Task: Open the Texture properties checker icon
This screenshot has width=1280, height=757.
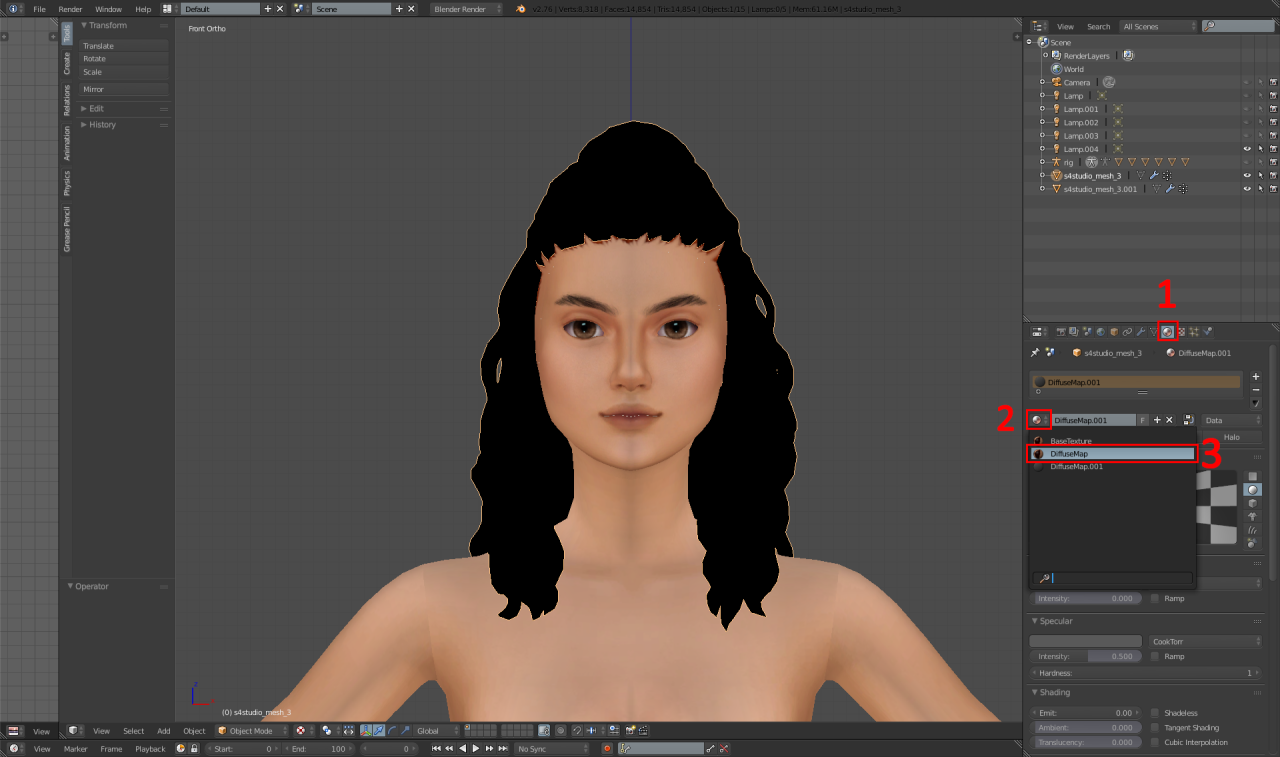Action: [x=1182, y=331]
